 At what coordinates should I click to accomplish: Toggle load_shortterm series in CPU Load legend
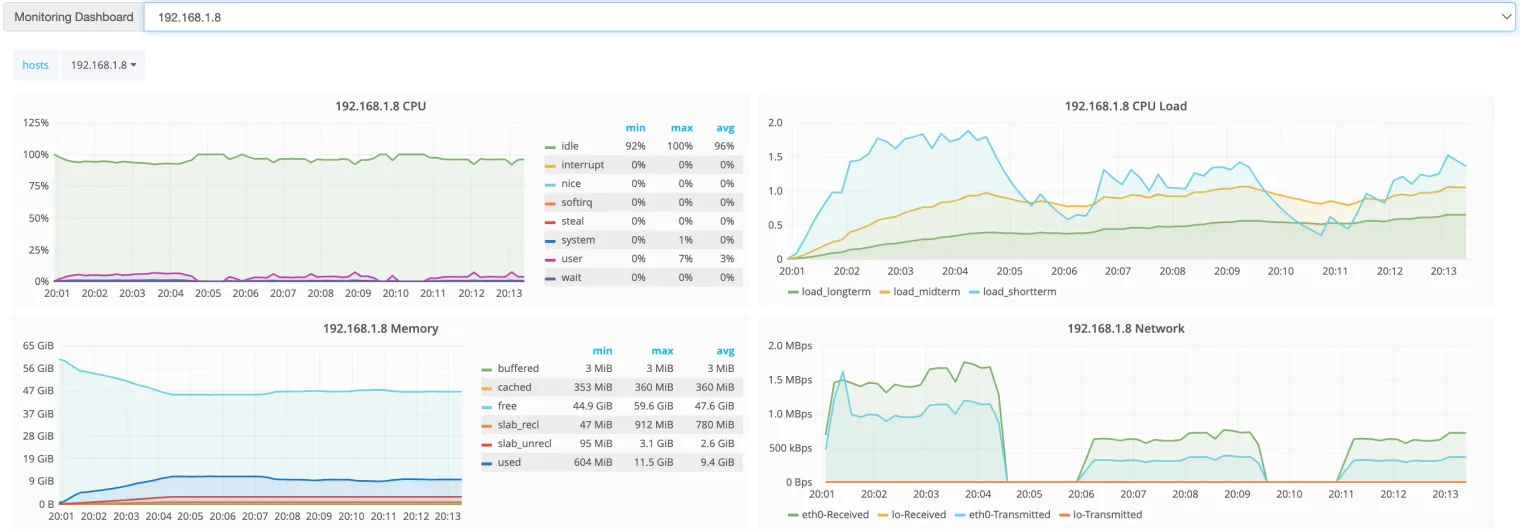point(1019,292)
